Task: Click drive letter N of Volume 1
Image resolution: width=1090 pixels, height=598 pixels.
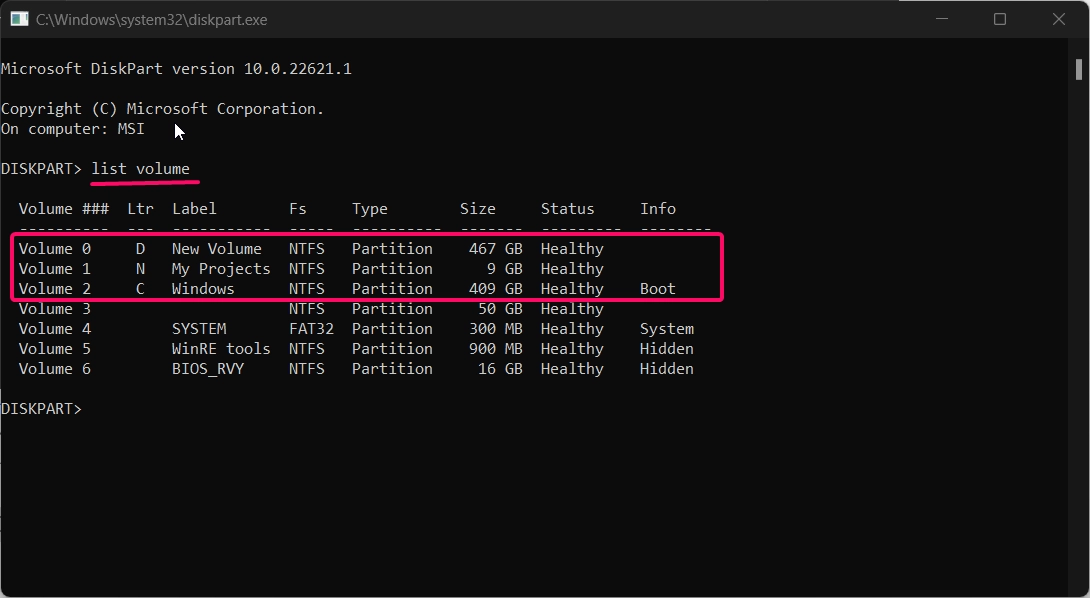Action: tap(140, 269)
